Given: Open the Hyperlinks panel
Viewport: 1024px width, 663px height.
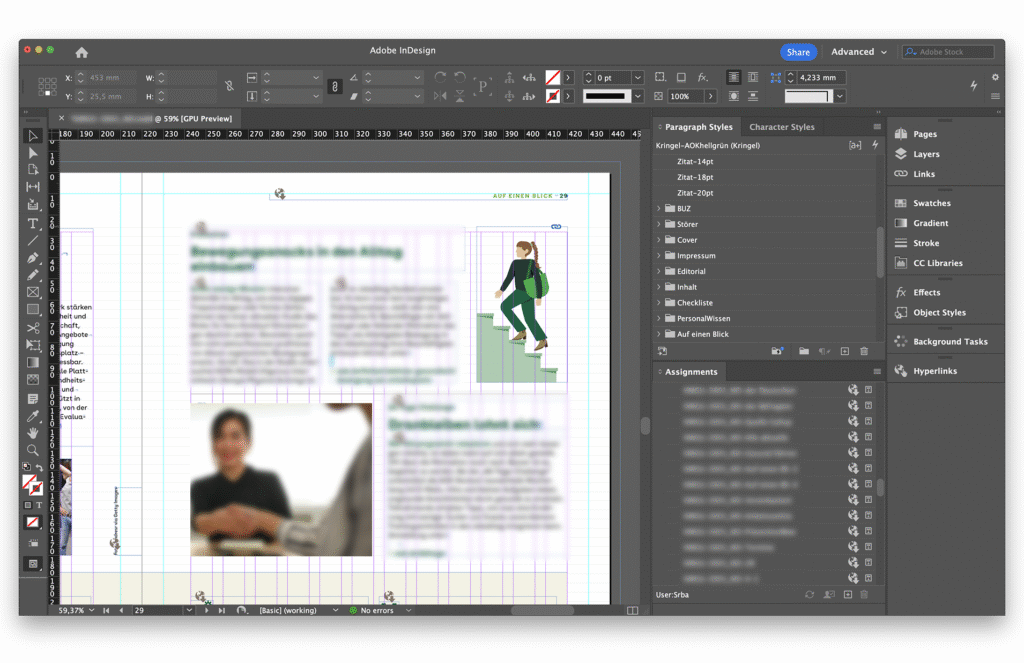Looking at the screenshot, I should 934,371.
